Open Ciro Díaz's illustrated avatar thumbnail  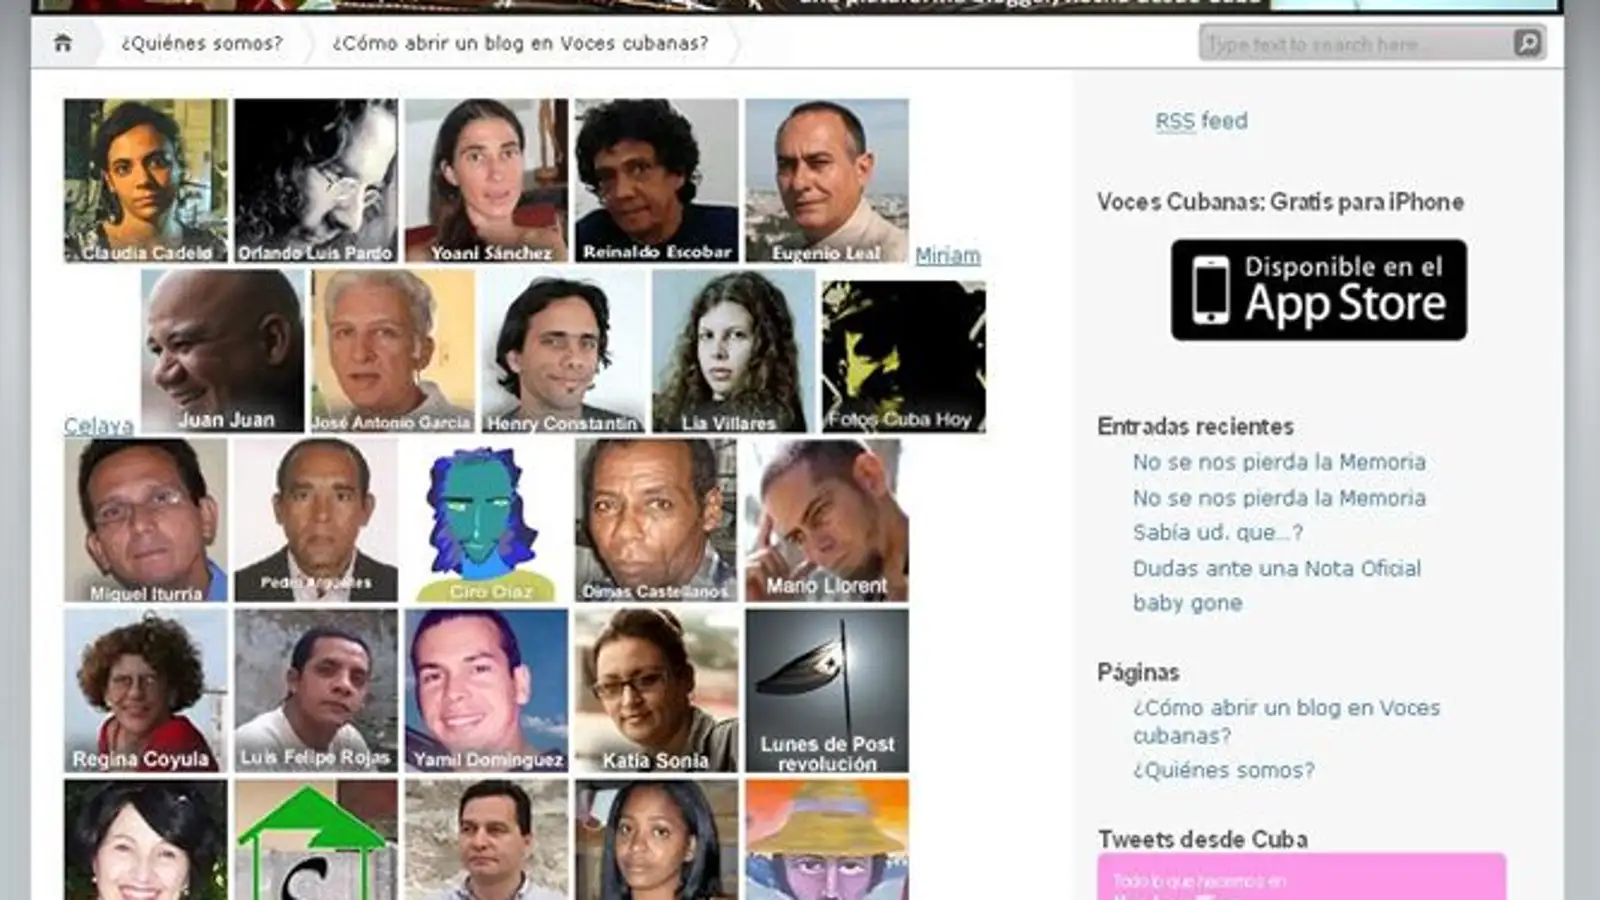pyautogui.click(x=486, y=520)
